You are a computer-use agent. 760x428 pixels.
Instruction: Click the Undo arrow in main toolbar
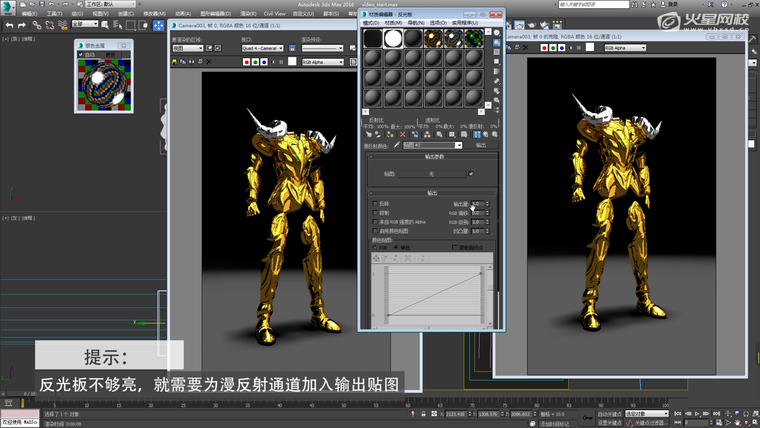pyautogui.click(x=10, y=24)
